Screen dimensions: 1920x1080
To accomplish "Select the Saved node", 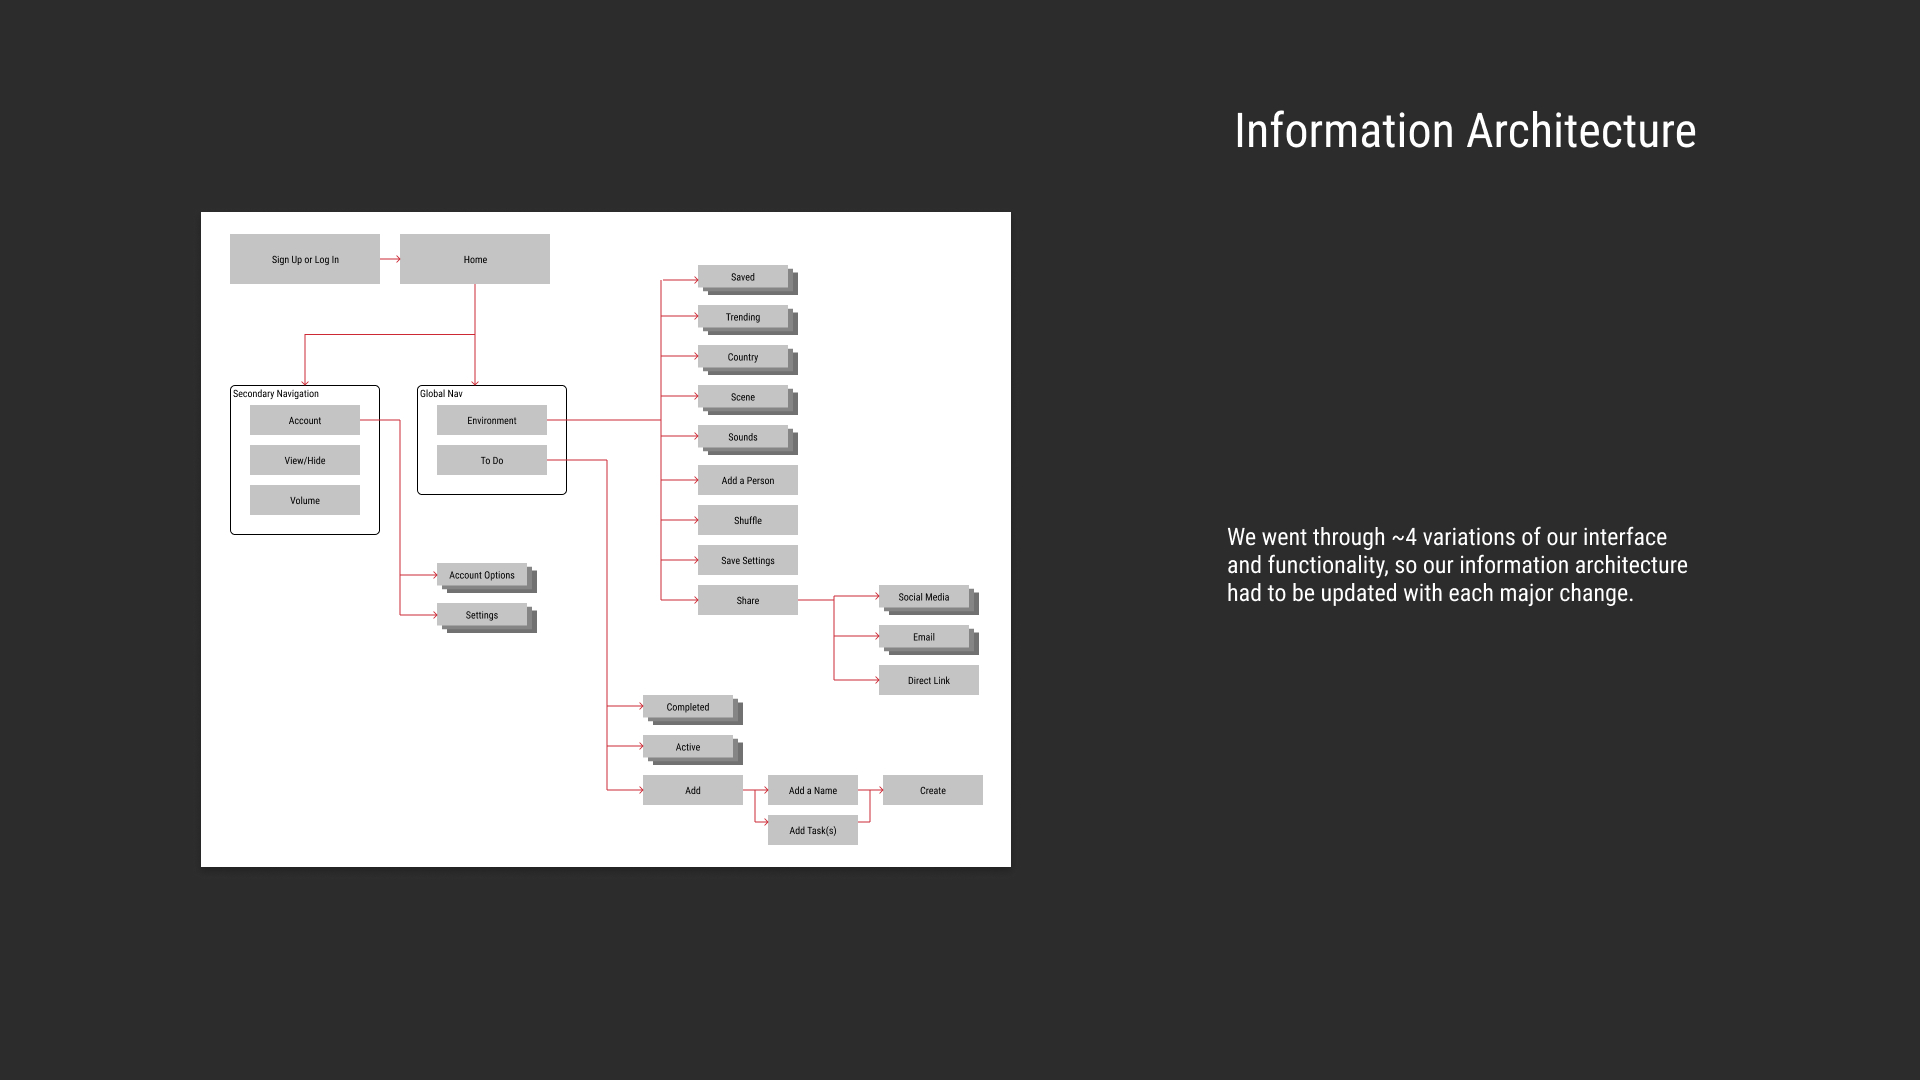I will tap(743, 277).
